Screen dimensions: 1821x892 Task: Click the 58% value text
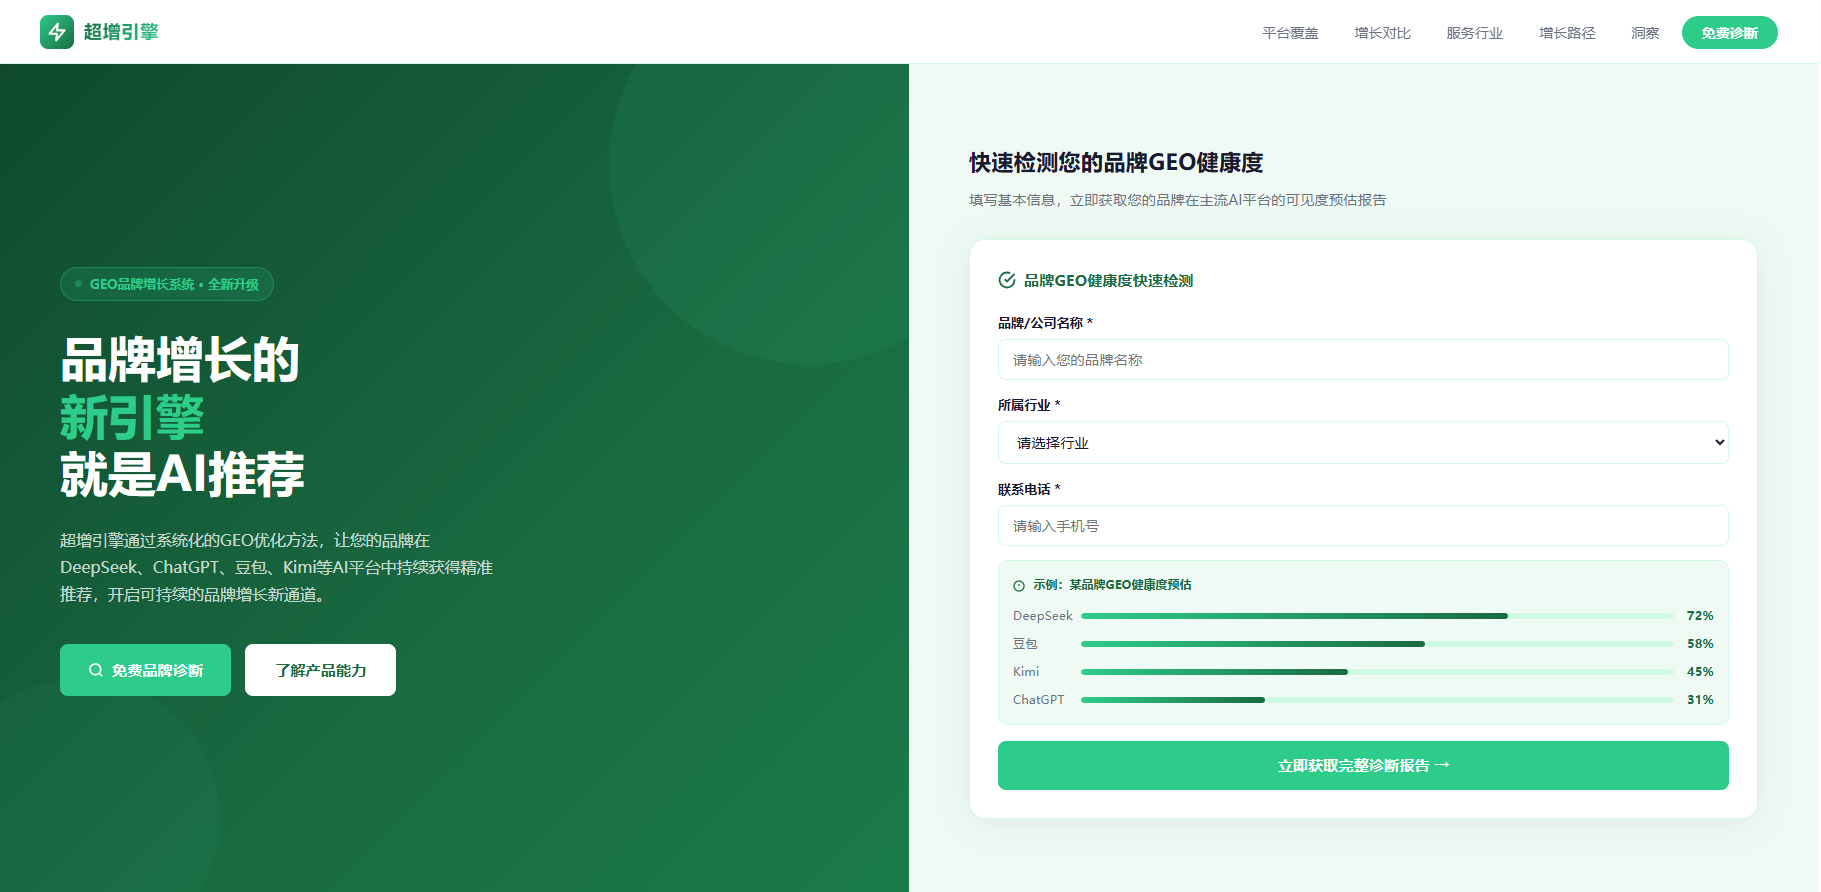(1700, 644)
